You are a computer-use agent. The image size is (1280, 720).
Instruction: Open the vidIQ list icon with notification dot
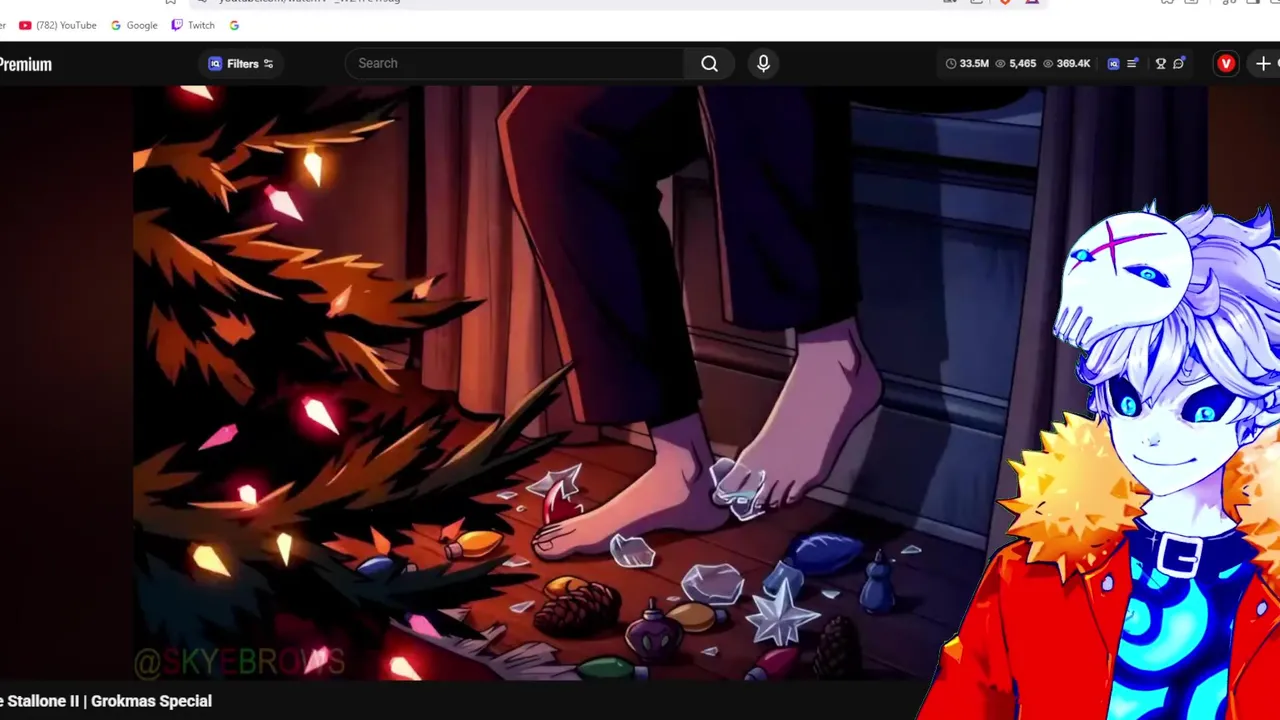(x=1132, y=64)
